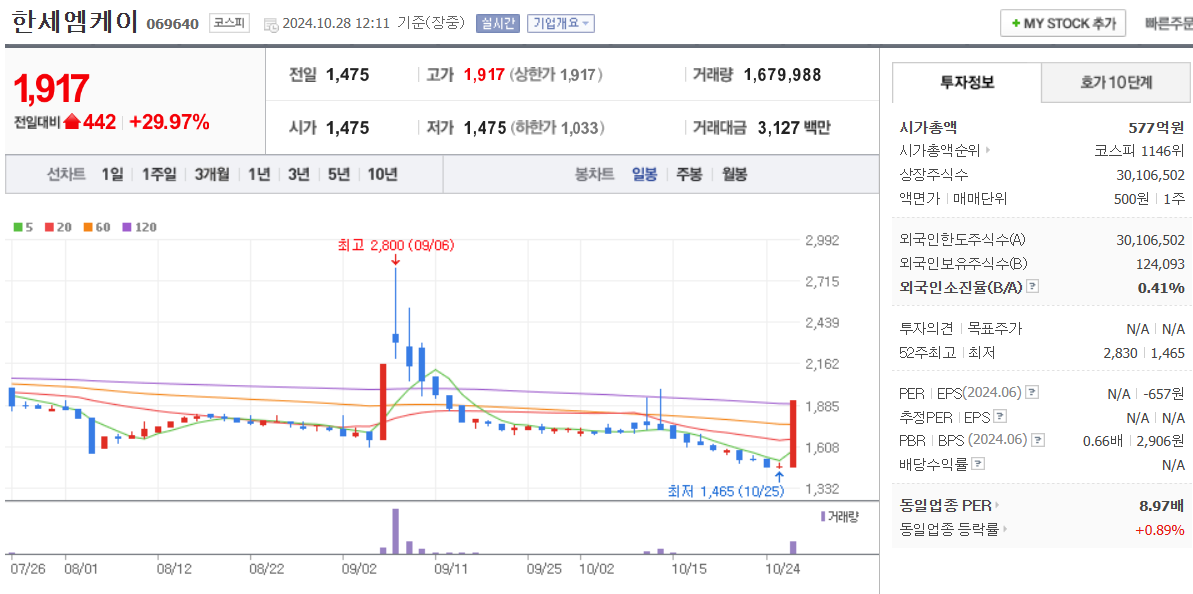Click the 외국인소진율 value 0.41%

pyautogui.click(x=1161, y=287)
